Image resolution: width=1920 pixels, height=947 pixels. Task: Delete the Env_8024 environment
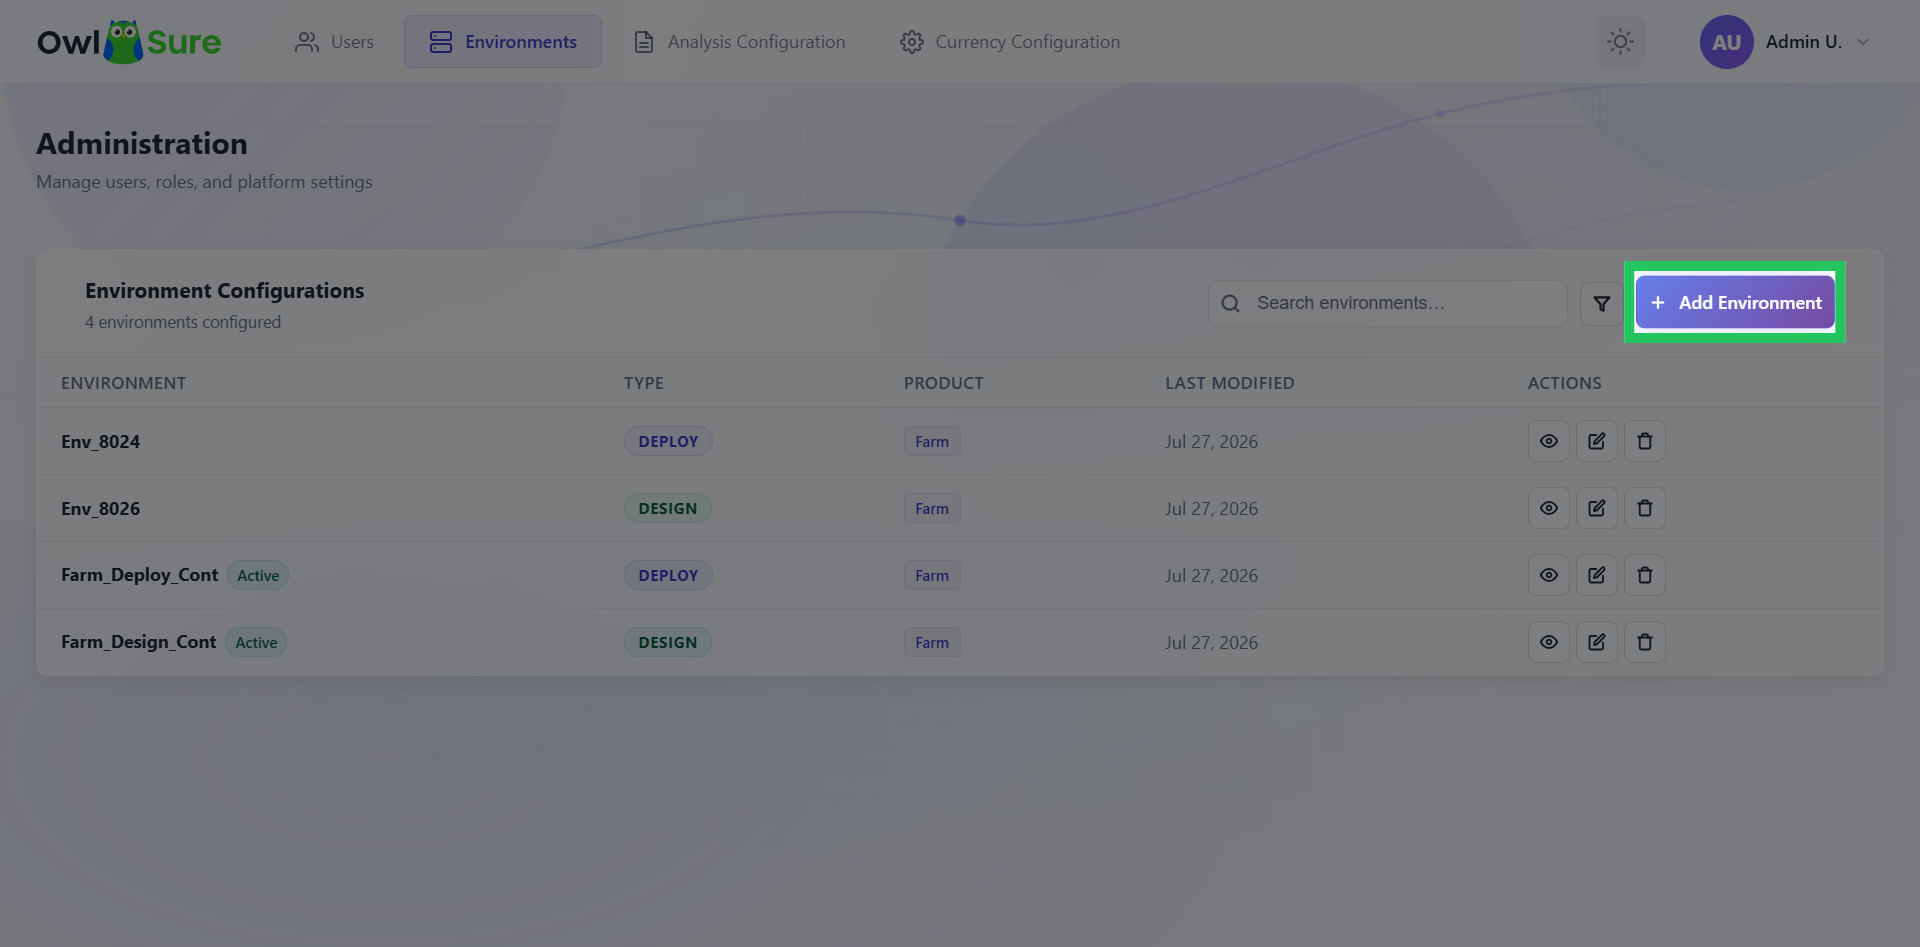tap(1644, 441)
